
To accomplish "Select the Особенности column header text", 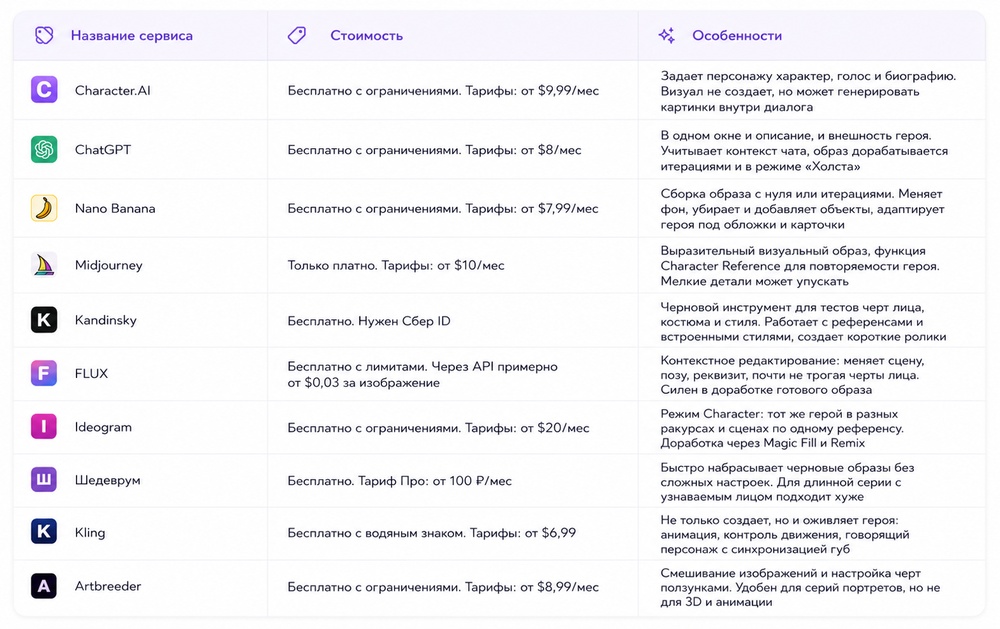I will click(x=737, y=36).
